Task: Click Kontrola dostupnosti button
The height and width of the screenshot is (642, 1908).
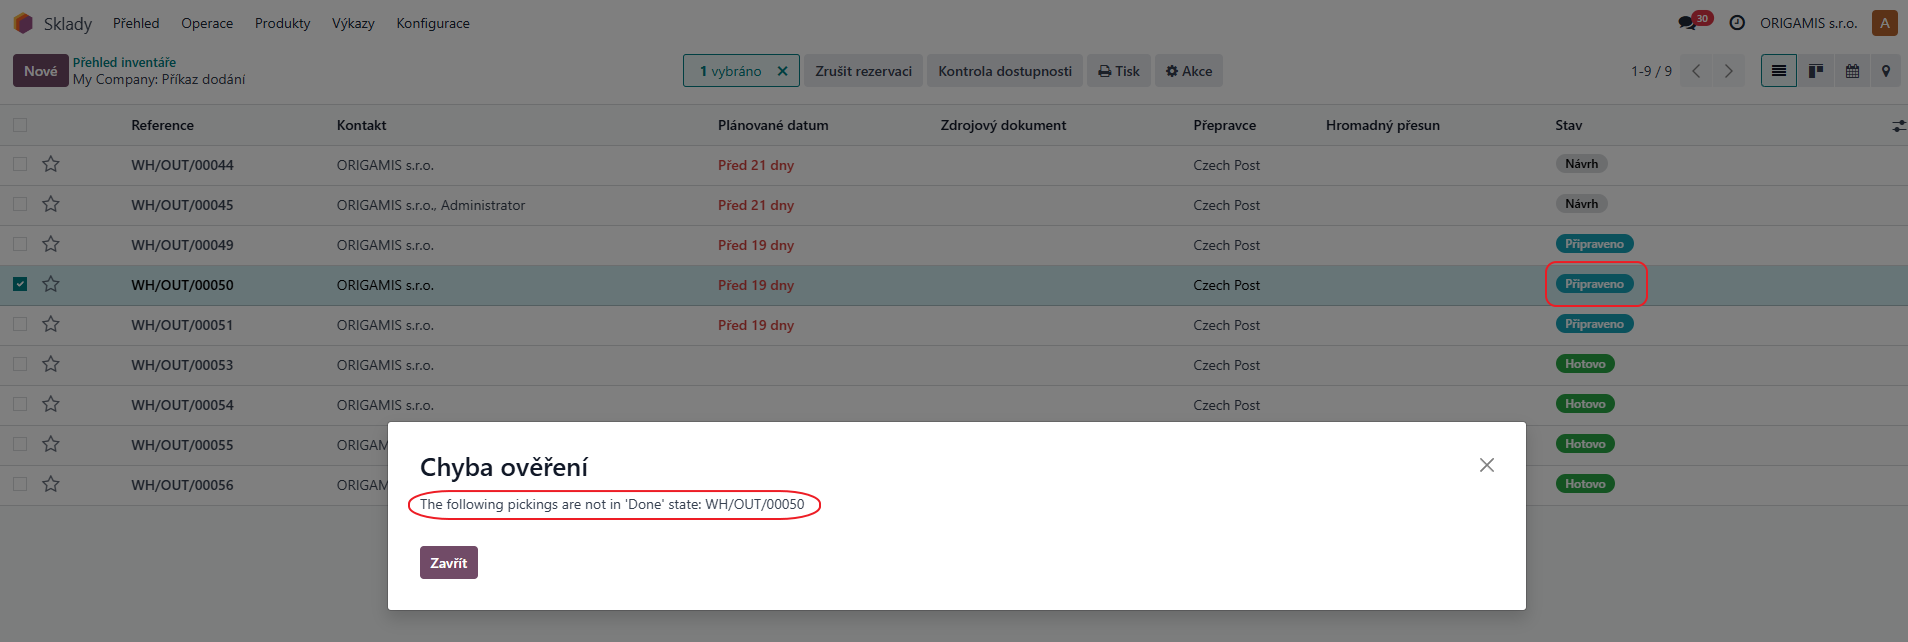Action: [1005, 71]
